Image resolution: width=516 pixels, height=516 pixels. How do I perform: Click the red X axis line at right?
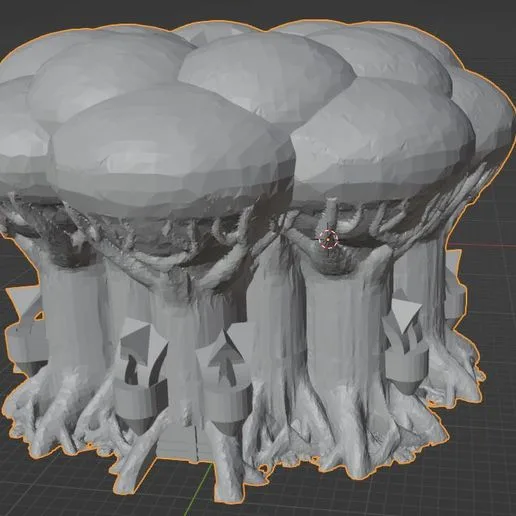tap(488, 245)
